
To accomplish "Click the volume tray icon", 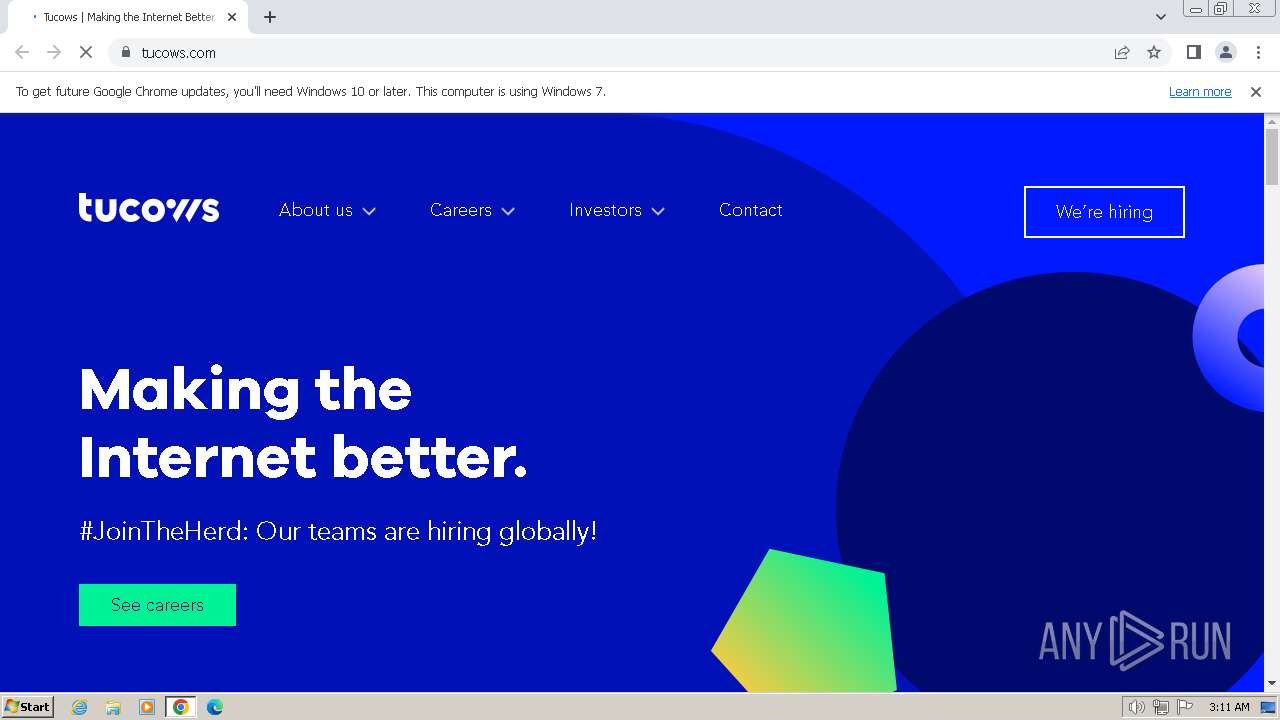I will 1136,707.
